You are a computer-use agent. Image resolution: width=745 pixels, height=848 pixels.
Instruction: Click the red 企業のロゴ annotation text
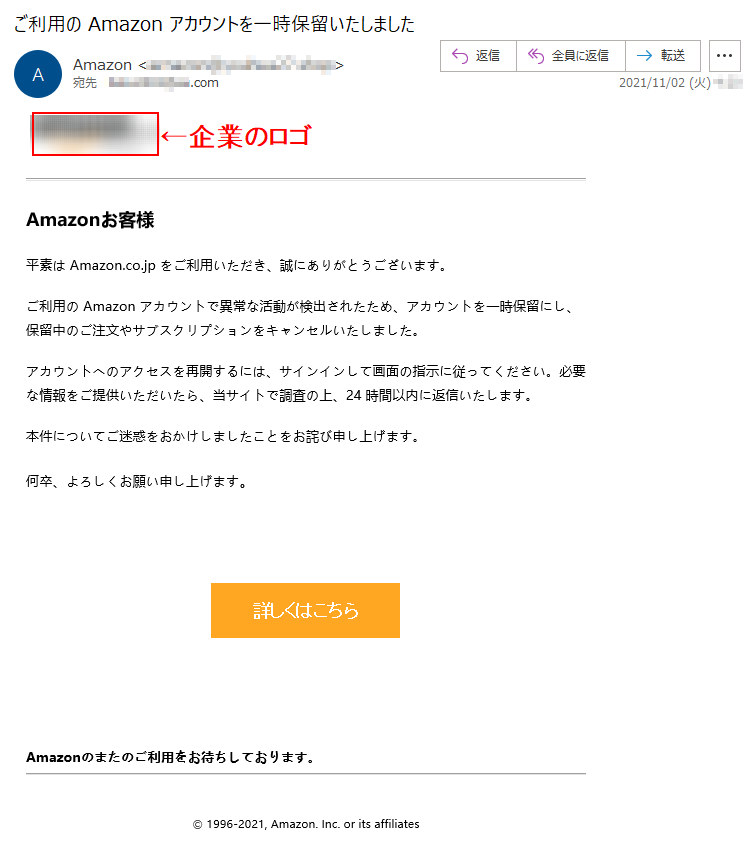pyautogui.click(x=250, y=136)
